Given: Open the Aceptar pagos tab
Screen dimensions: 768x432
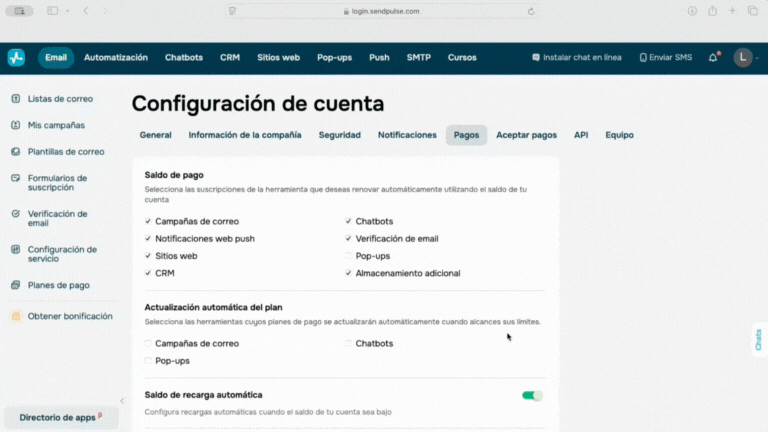Looking at the screenshot, I should pyautogui.click(x=527, y=135).
